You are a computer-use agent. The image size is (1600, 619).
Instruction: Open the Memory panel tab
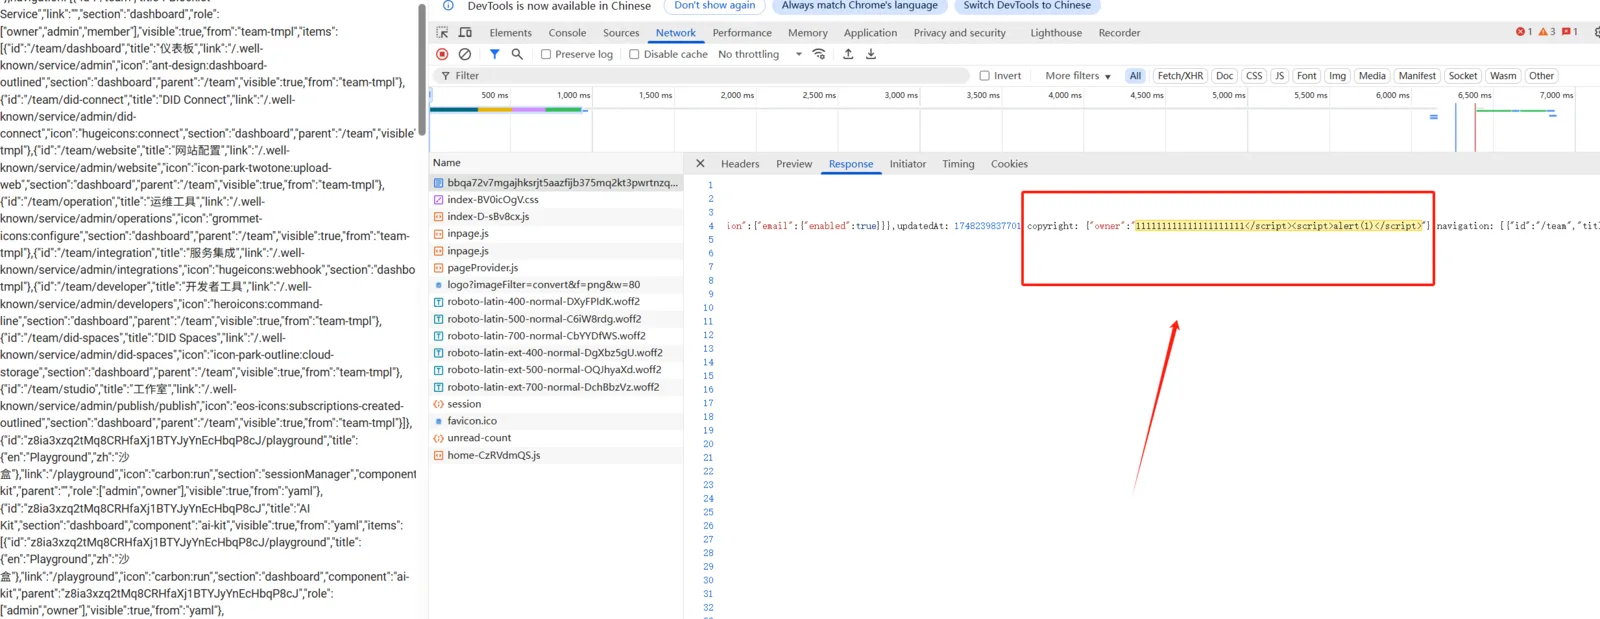[x=808, y=33]
